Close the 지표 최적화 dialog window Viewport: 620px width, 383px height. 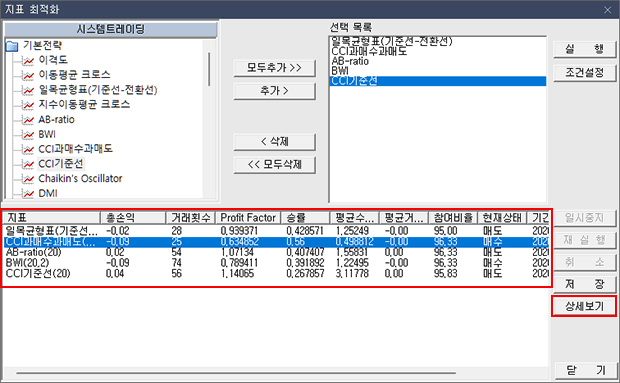coord(607,10)
